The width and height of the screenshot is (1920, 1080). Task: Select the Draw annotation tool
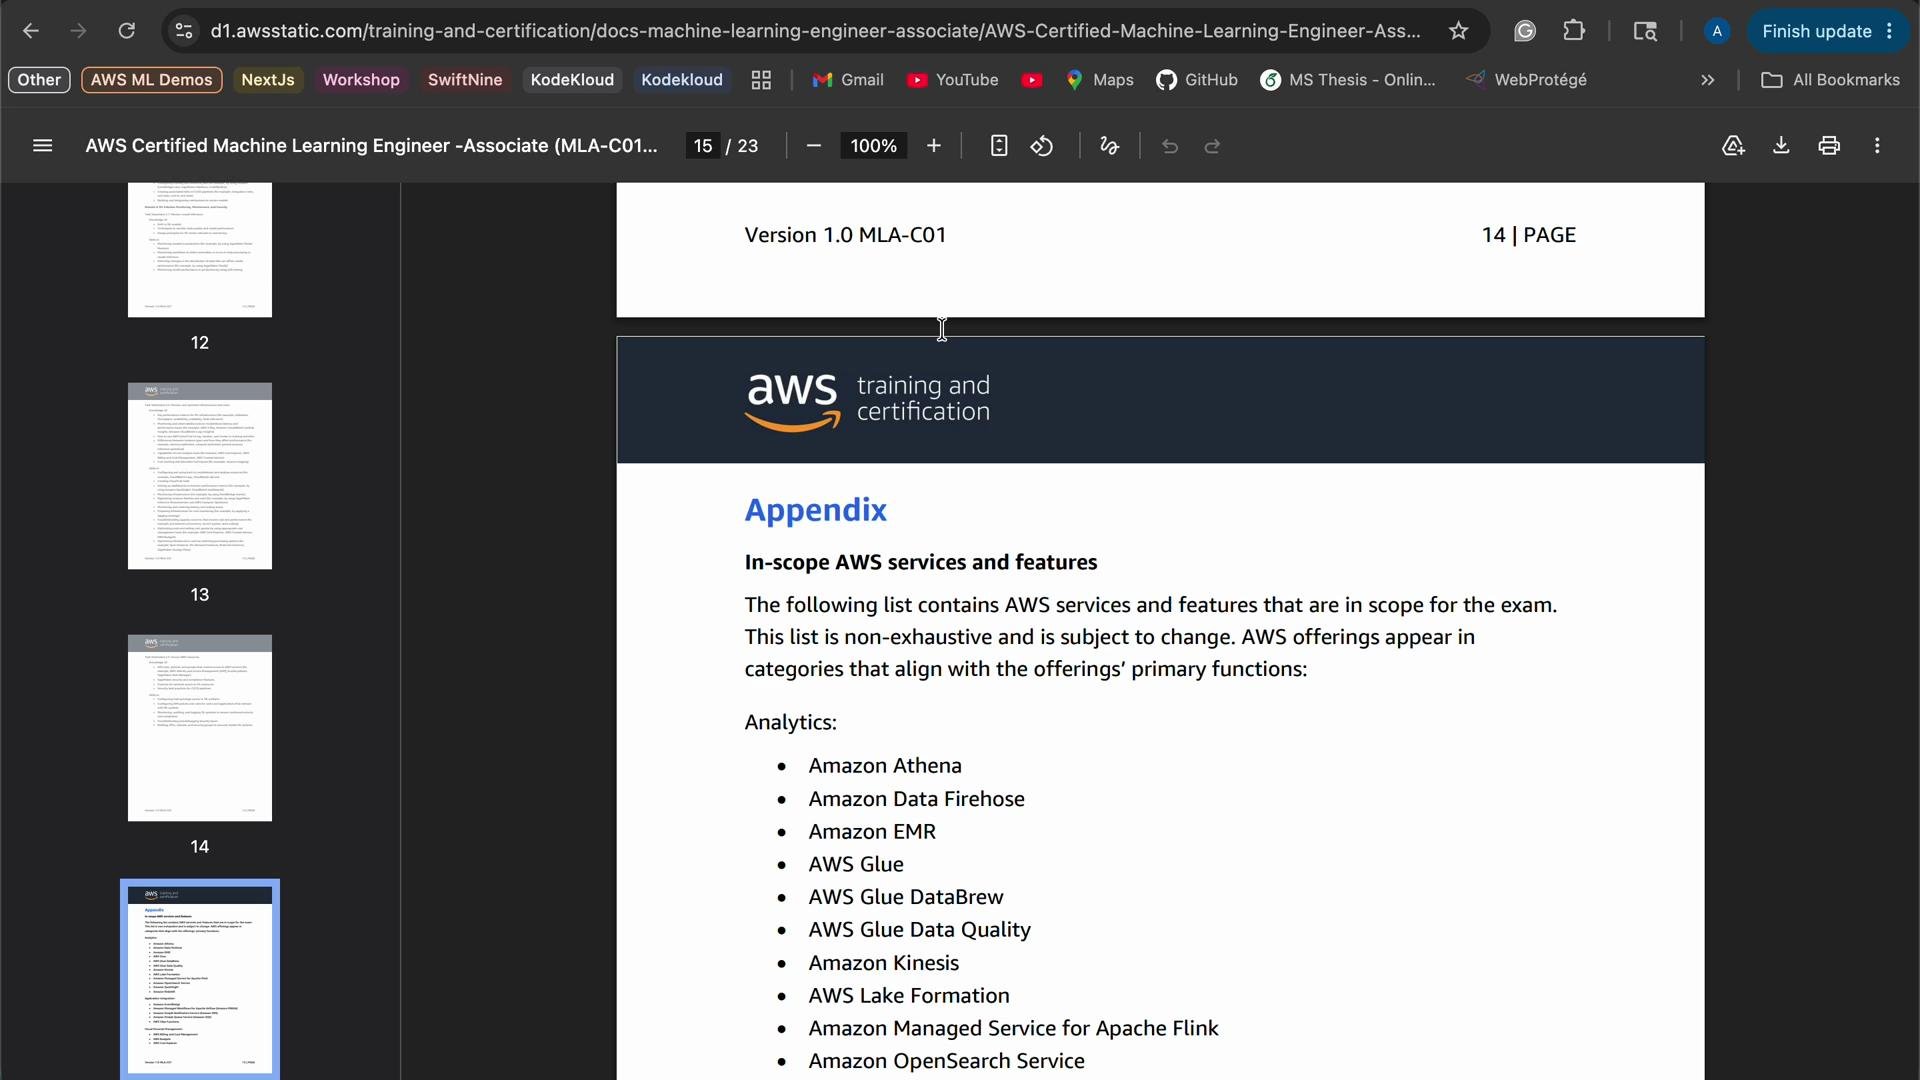1109,146
